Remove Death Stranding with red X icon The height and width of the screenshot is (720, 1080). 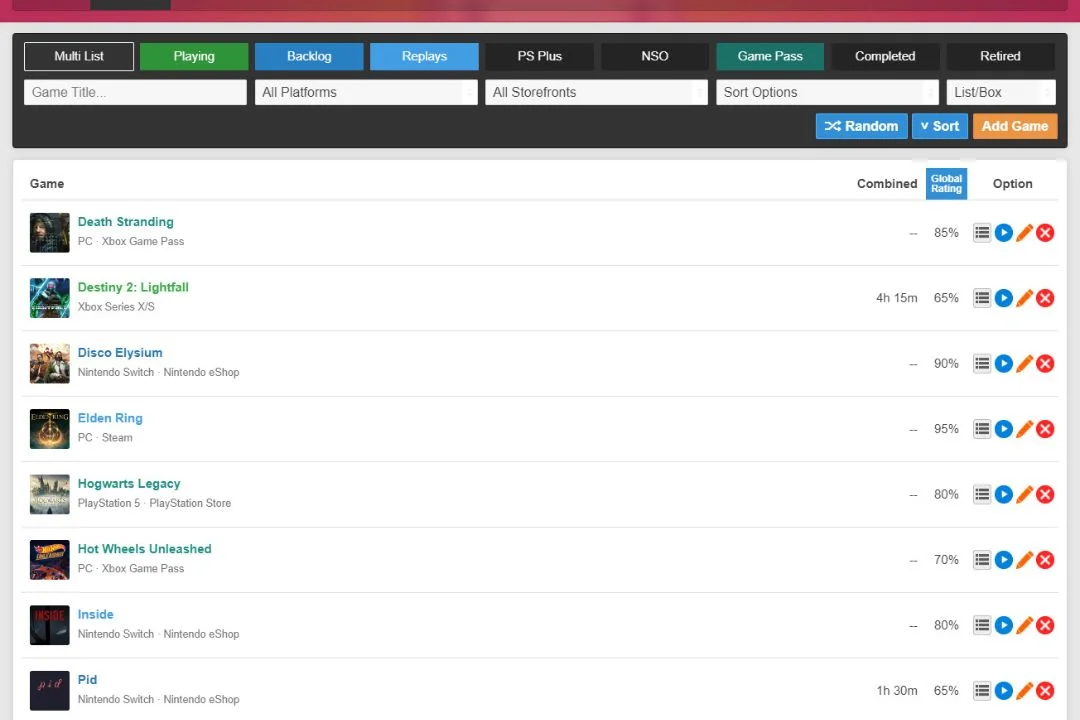[1045, 233]
